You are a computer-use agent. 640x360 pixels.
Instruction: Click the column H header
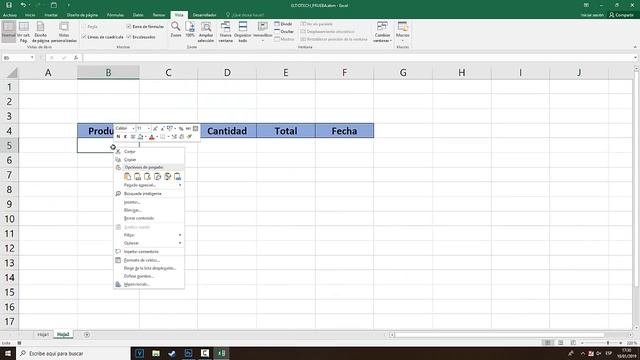pyautogui.click(x=462, y=73)
